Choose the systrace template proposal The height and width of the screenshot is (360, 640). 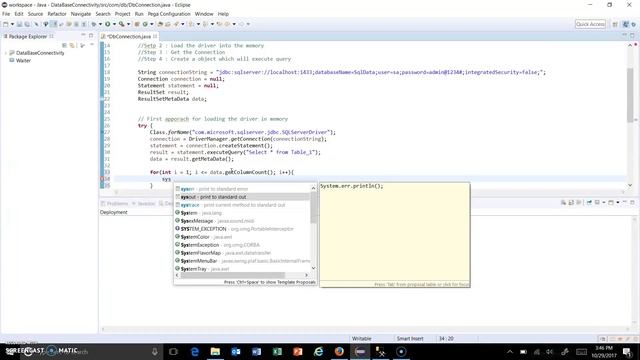pyautogui.click(x=242, y=205)
